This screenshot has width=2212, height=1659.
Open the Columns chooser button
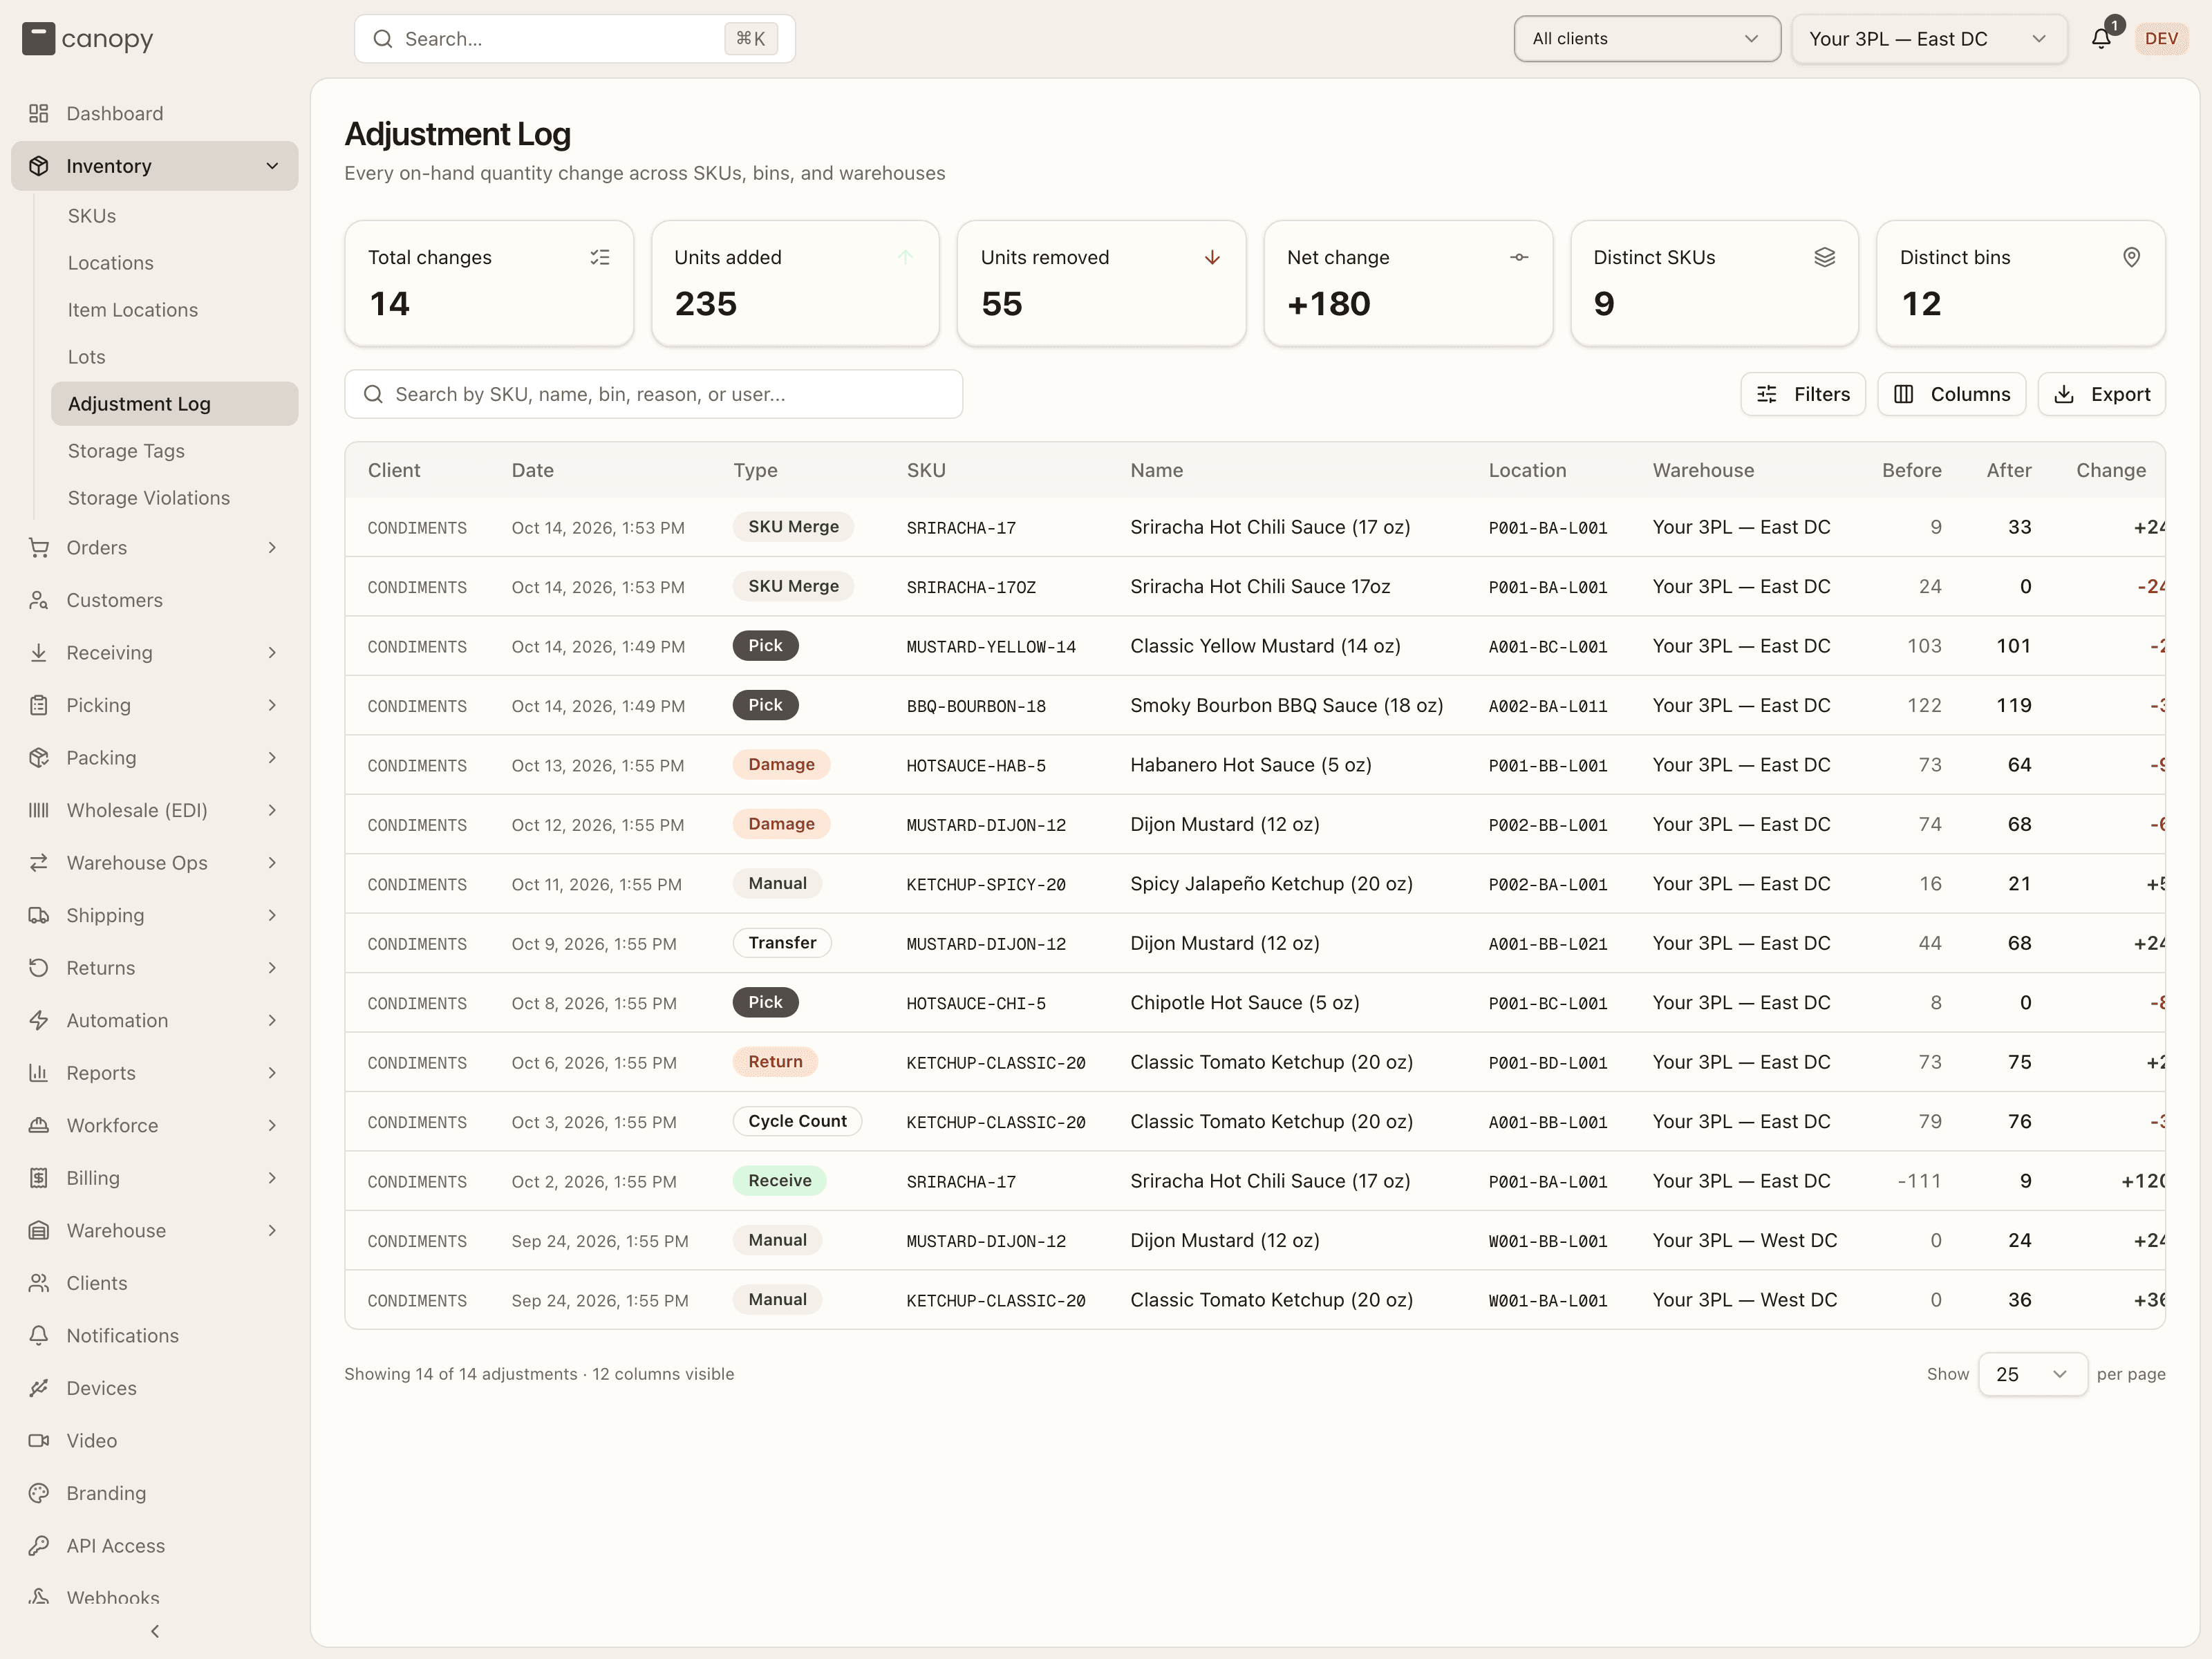pos(1951,394)
